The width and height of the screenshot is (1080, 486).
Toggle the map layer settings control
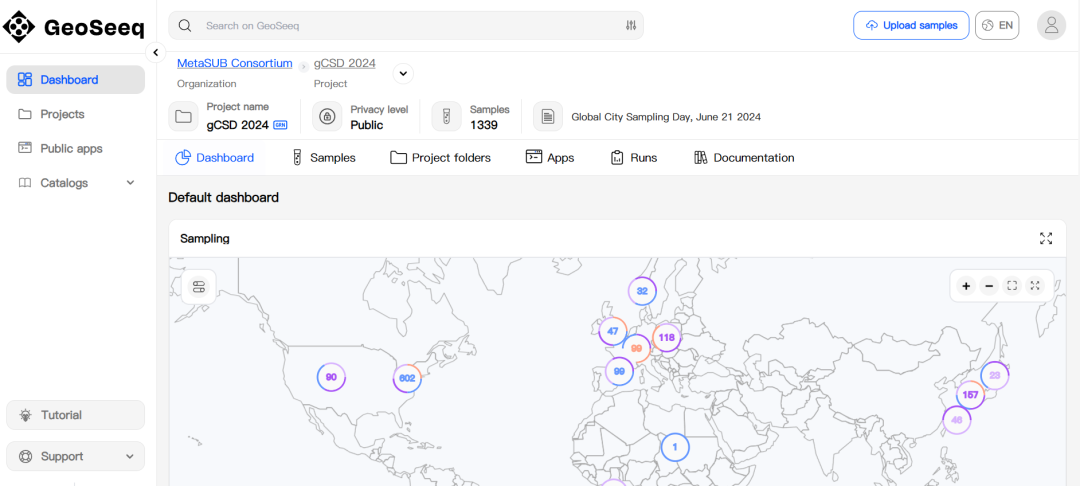pos(199,288)
